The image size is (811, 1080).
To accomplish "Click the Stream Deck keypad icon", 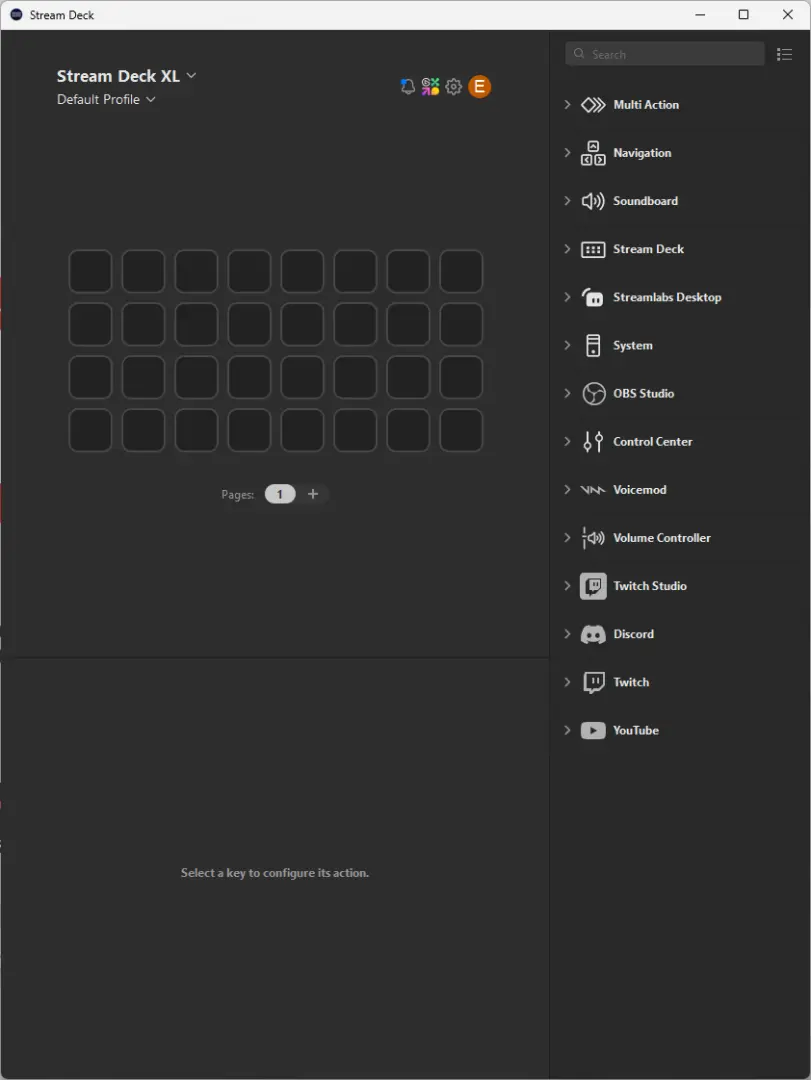I will pos(593,249).
